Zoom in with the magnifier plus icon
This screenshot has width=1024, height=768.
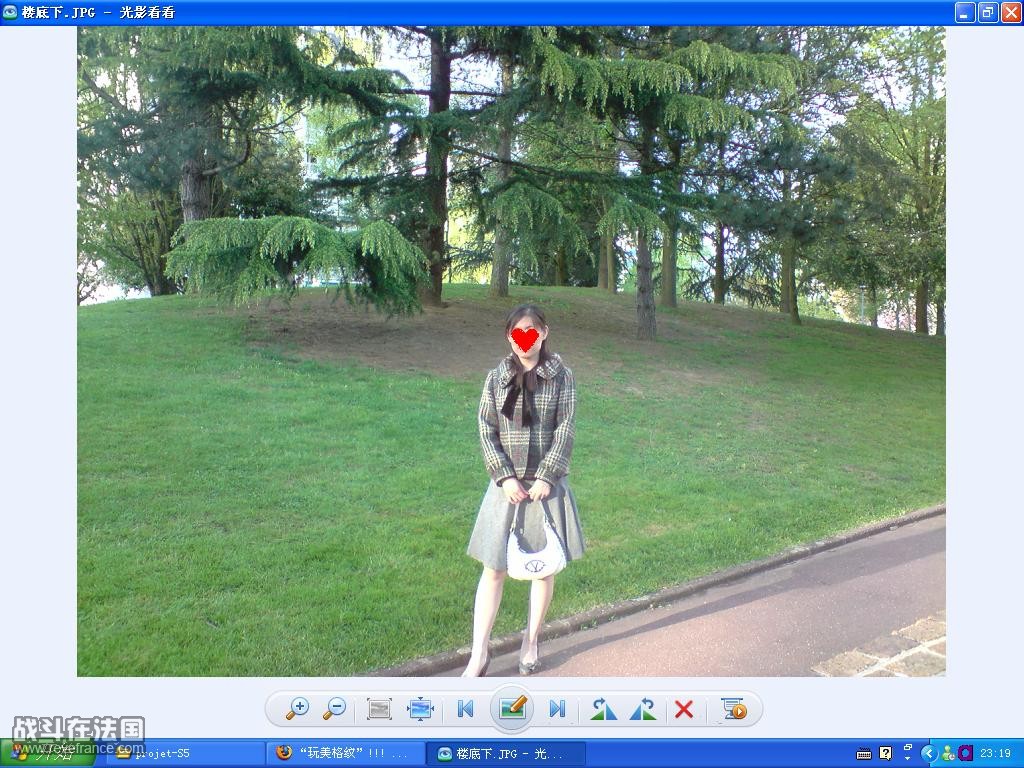tap(298, 709)
